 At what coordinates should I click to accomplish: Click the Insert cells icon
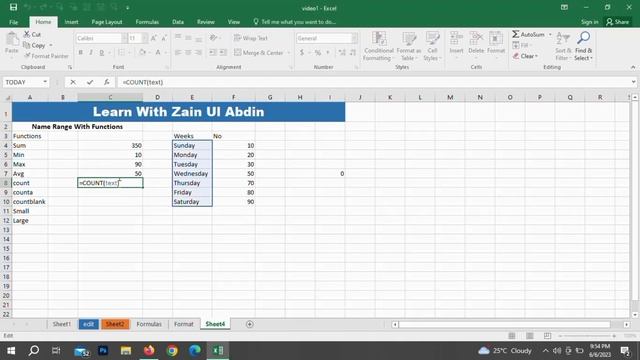tap(456, 38)
